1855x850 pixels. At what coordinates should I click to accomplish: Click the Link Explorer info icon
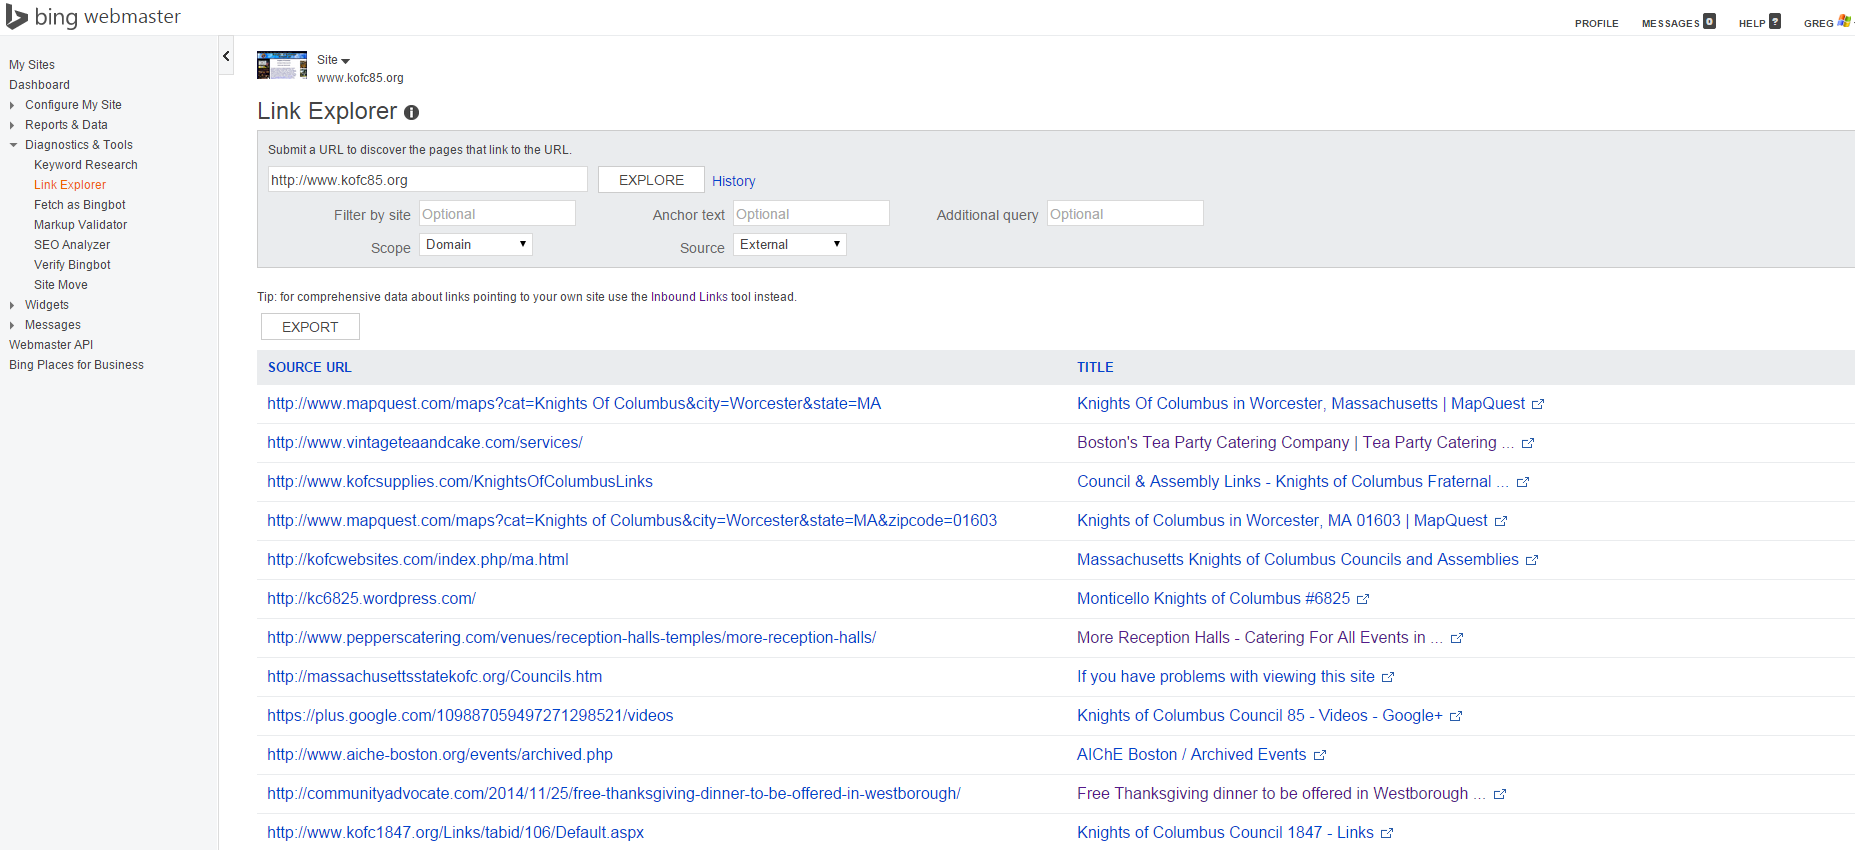[411, 113]
